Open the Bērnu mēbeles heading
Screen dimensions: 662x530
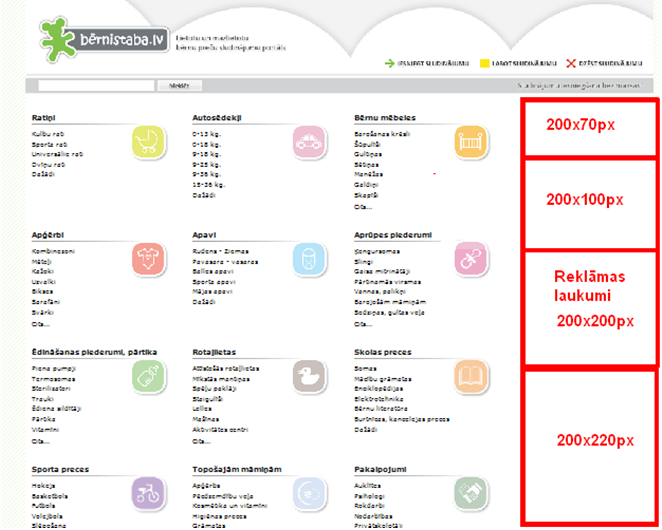coord(385,118)
